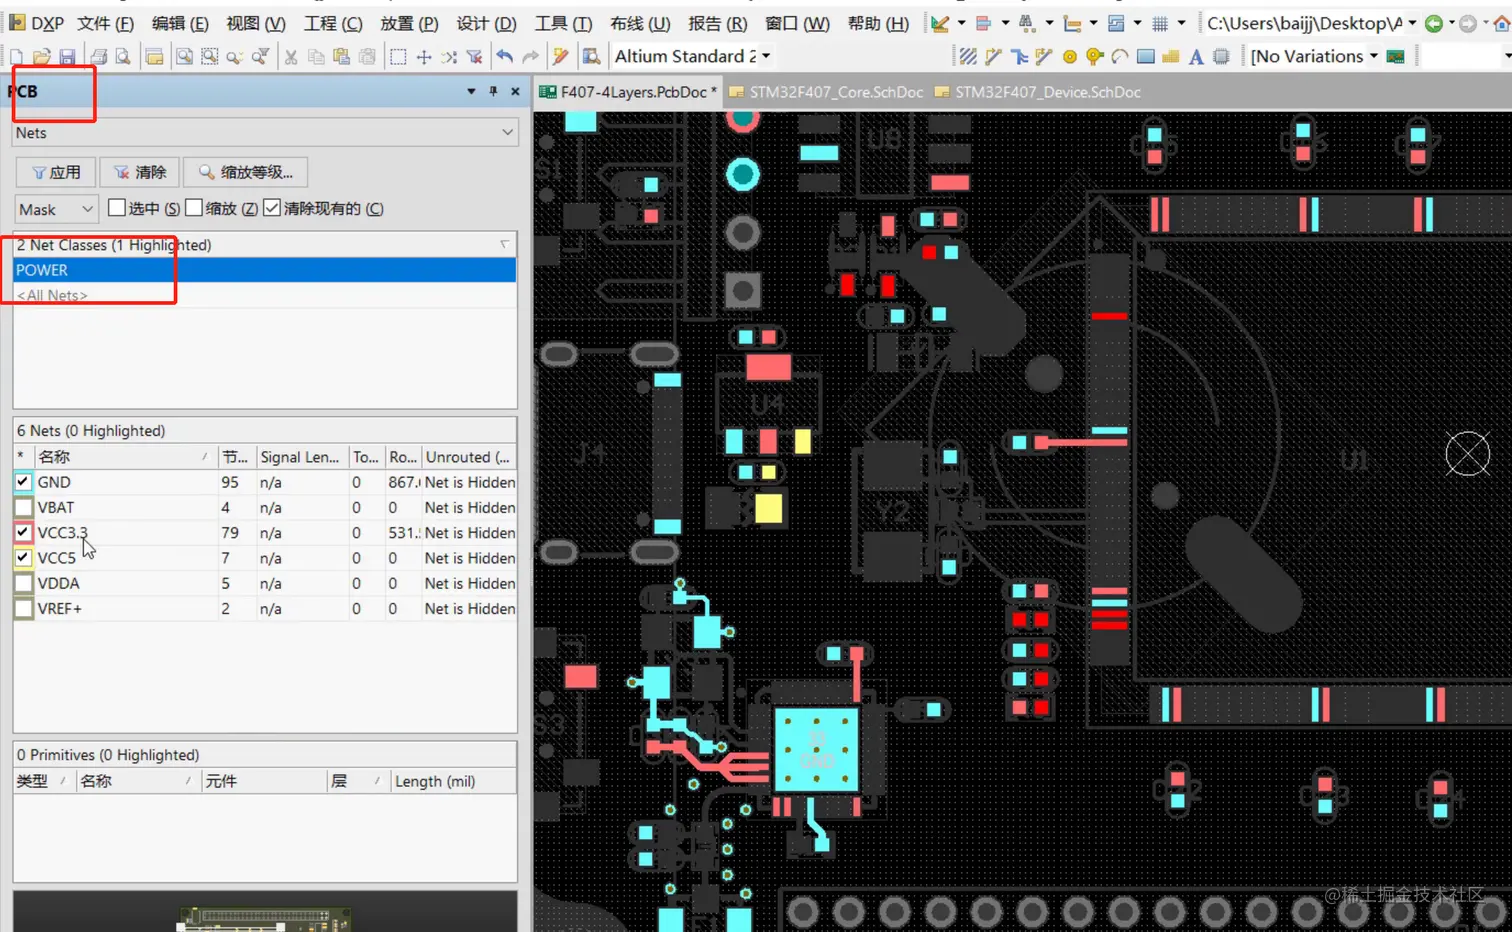Open the 文件 (F) menu
The image size is (1512, 932).
[105, 23]
